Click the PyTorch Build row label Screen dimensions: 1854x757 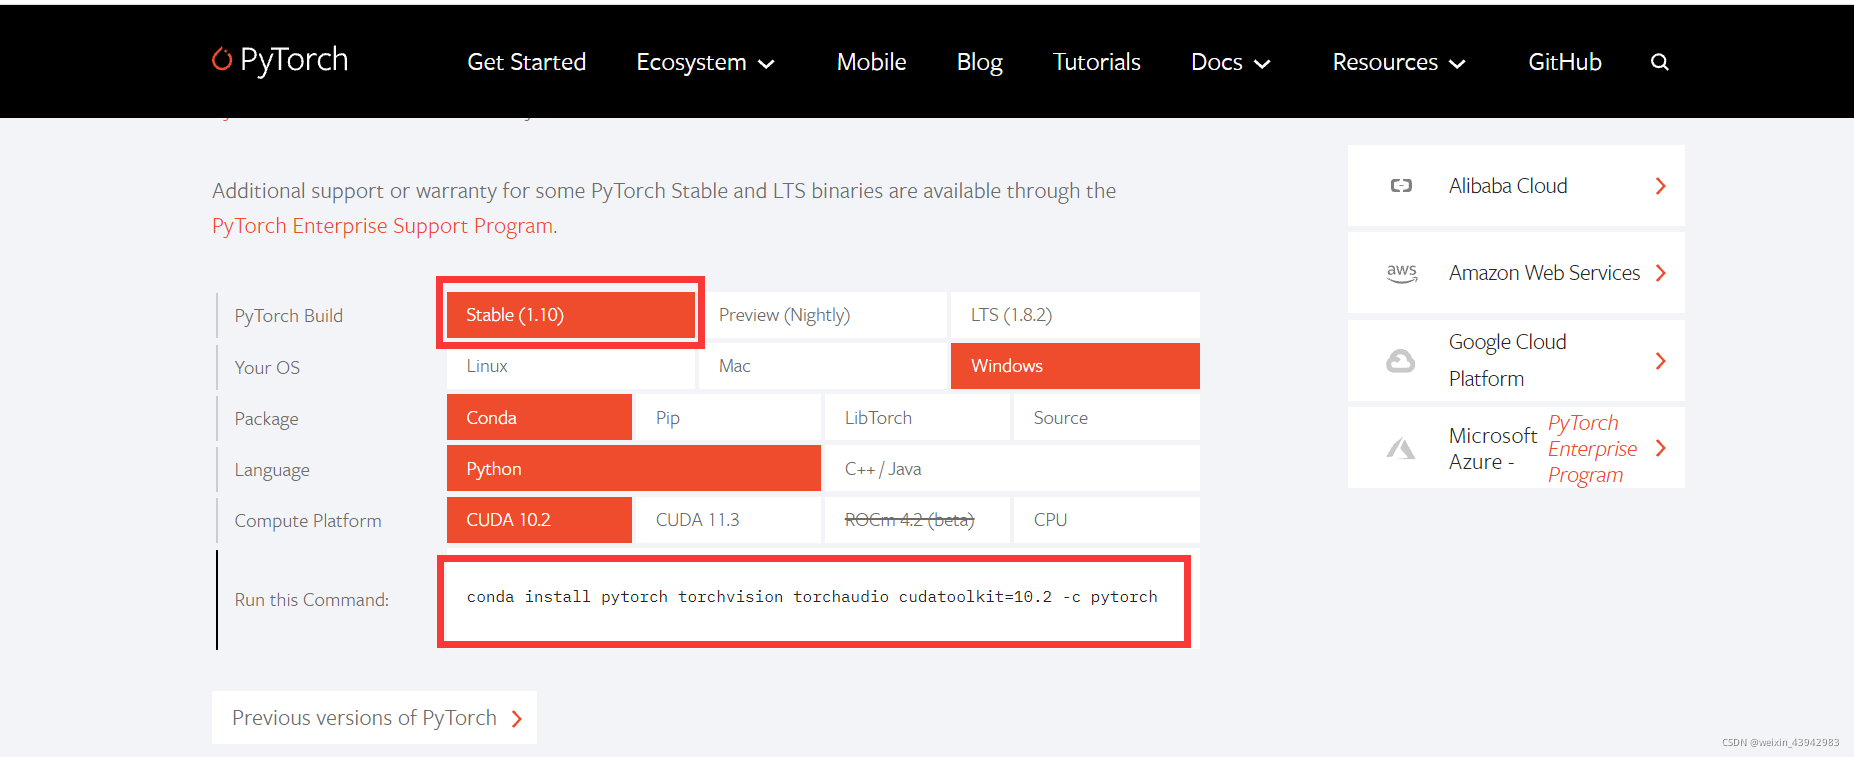click(289, 316)
